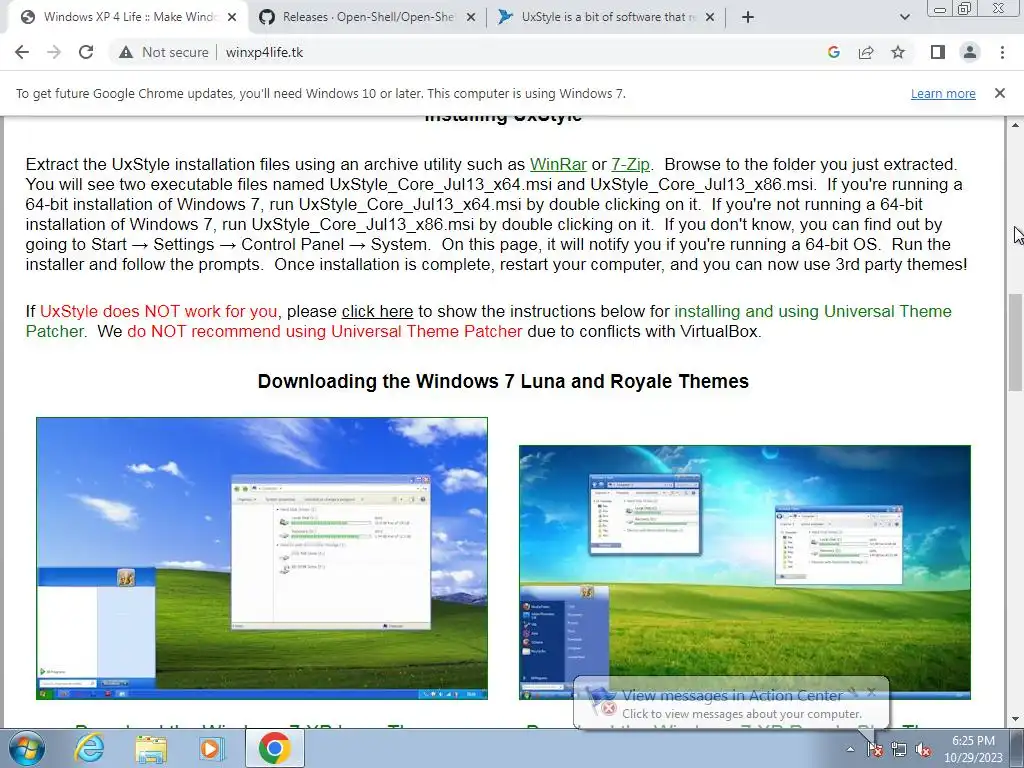This screenshot has width=1024, height=768.
Task: Click the address bar URL winxp4life.tk
Action: [x=264, y=52]
